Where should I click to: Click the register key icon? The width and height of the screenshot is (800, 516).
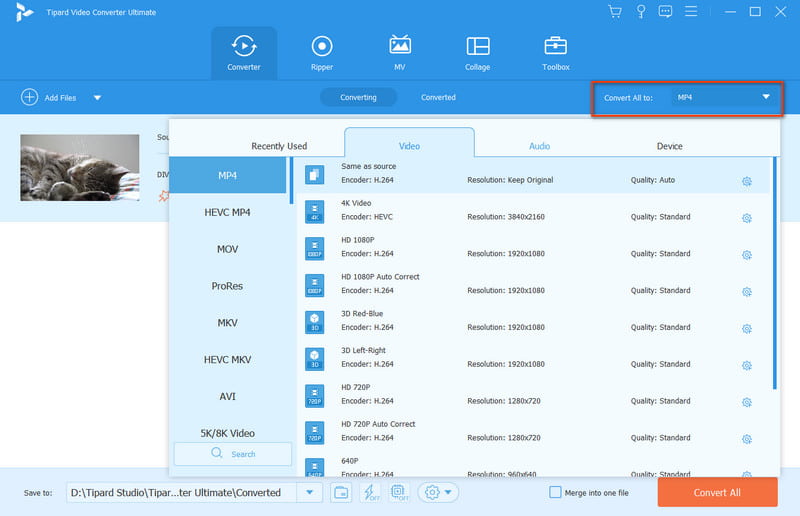[x=641, y=12]
